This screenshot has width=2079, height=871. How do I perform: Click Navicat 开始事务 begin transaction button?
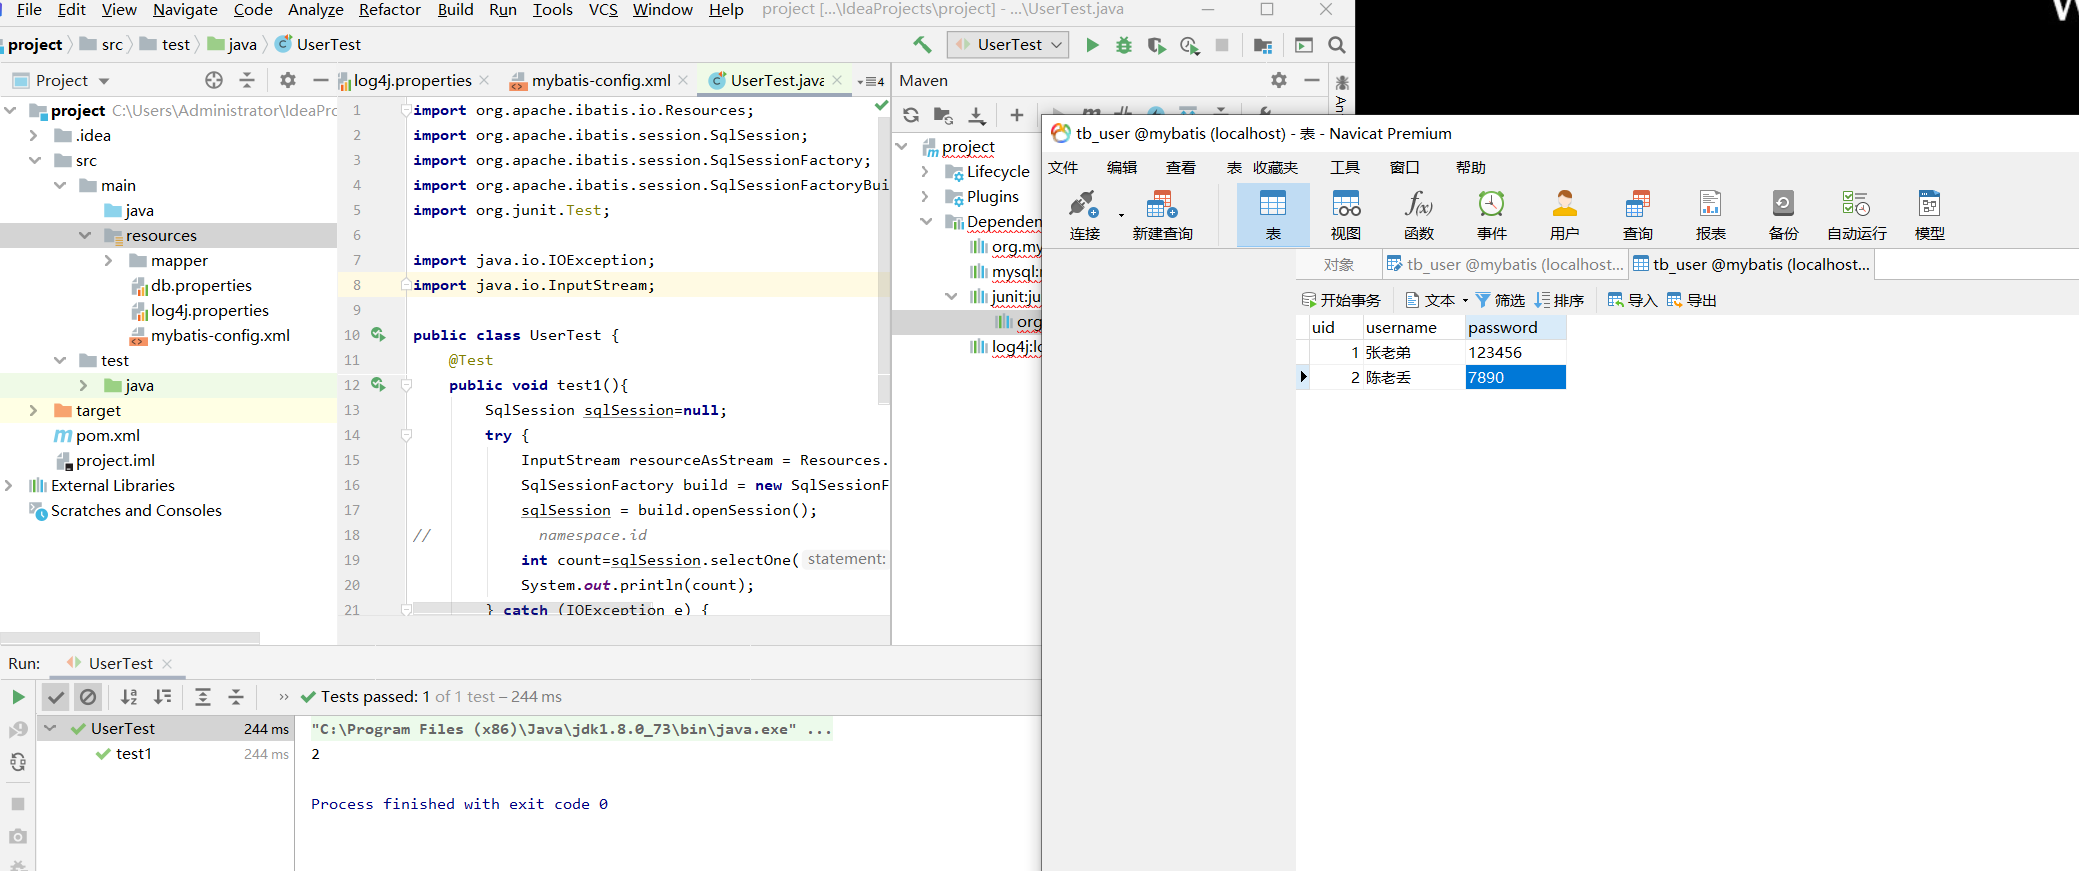click(x=1341, y=300)
